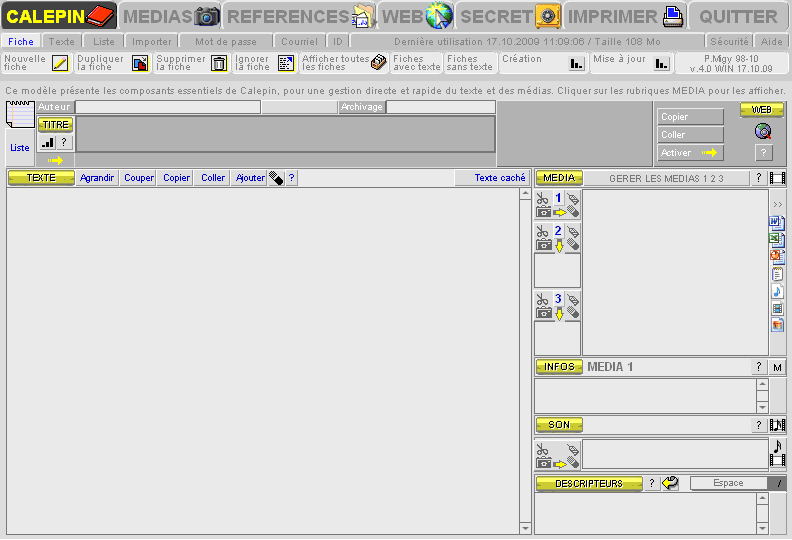The width and height of the screenshot is (792, 540).
Task: Open the WEB module tab
Action: (x=416, y=16)
